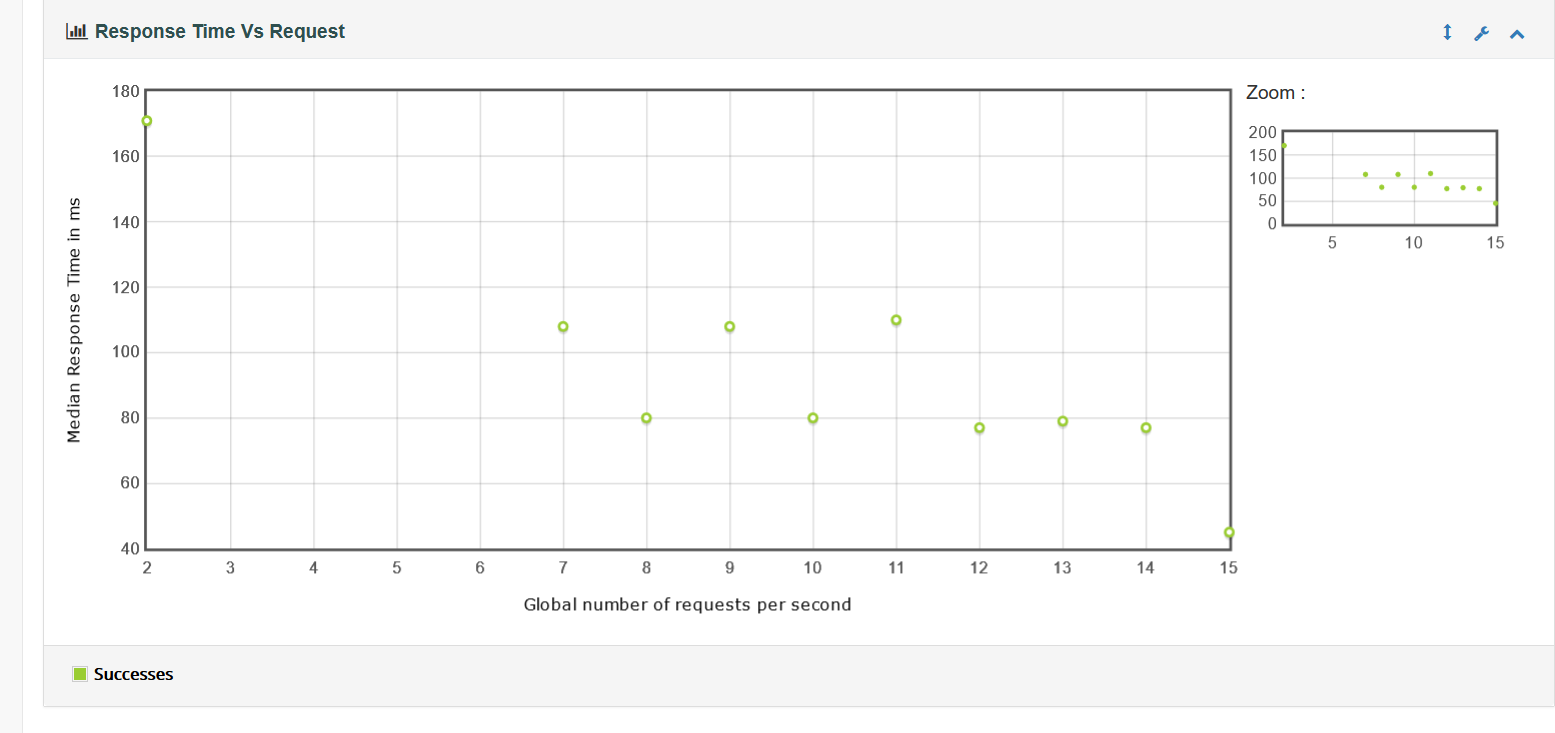The image size is (1555, 733).
Task: Click the 5 x-axis tick on main chart
Action: pos(397,568)
